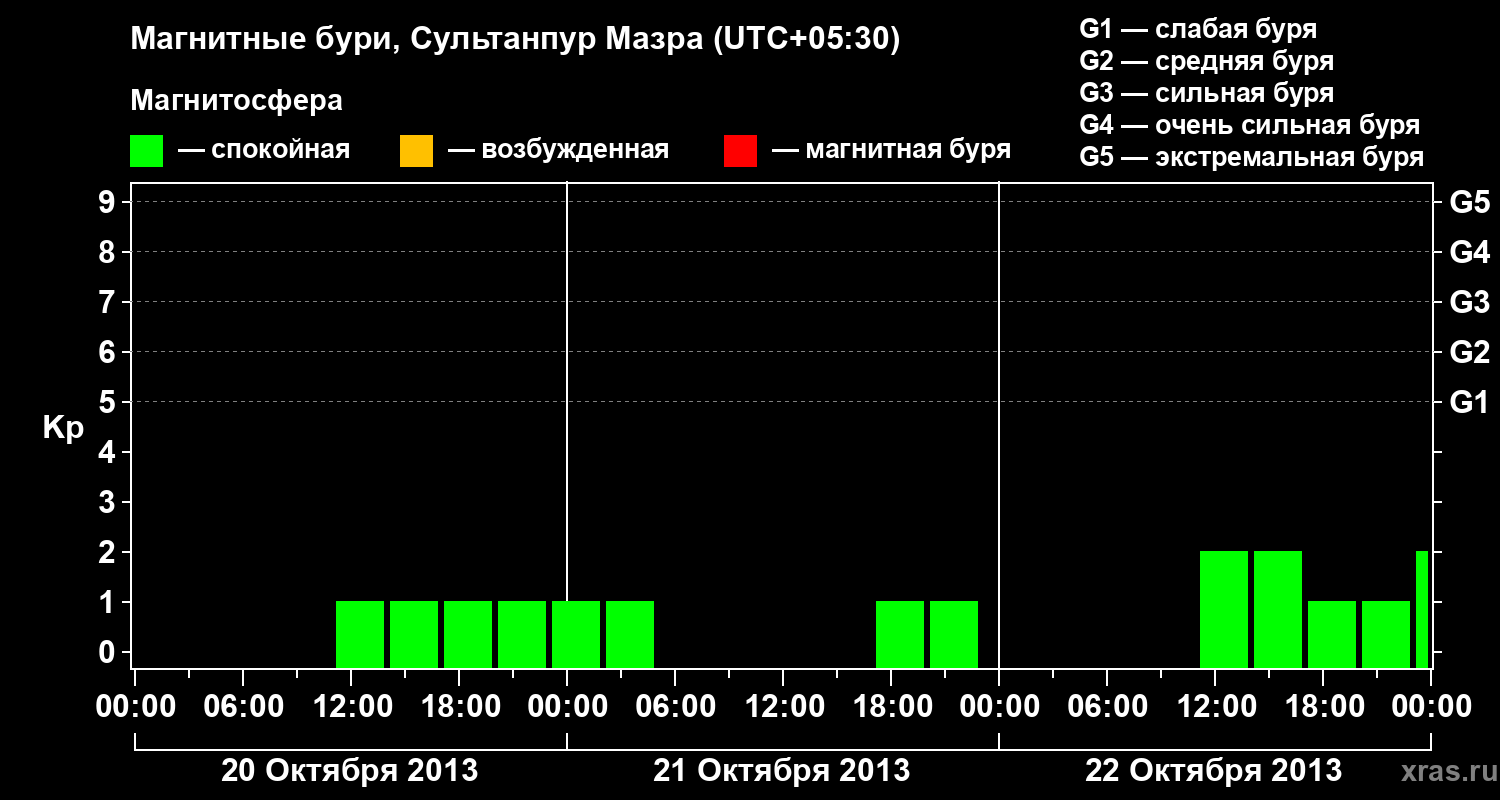Click the bar starting at 00:00 on 21 October
Image resolution: width=1500 pixels, height=800 pixels.
pyautogui.click(x=576, y=634)
